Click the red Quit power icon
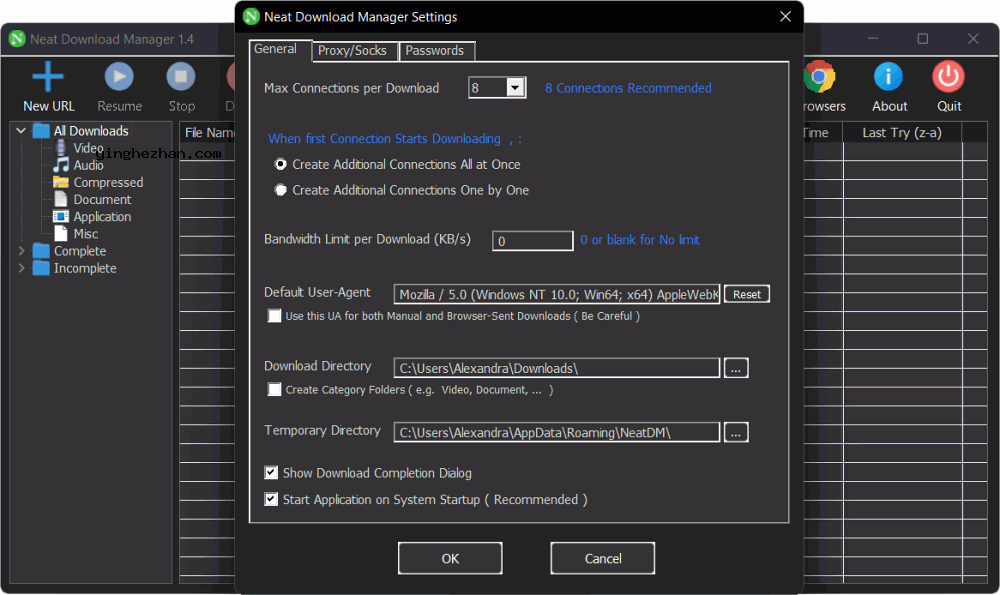This screenshot has width=1000, height=595. click(948, 77)
